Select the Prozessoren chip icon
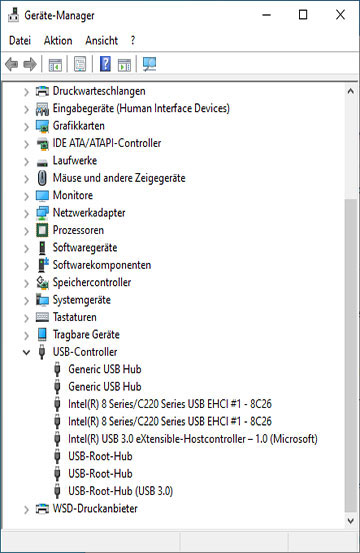The width and height of the screenshot is (360, 553). coord(42,230)
